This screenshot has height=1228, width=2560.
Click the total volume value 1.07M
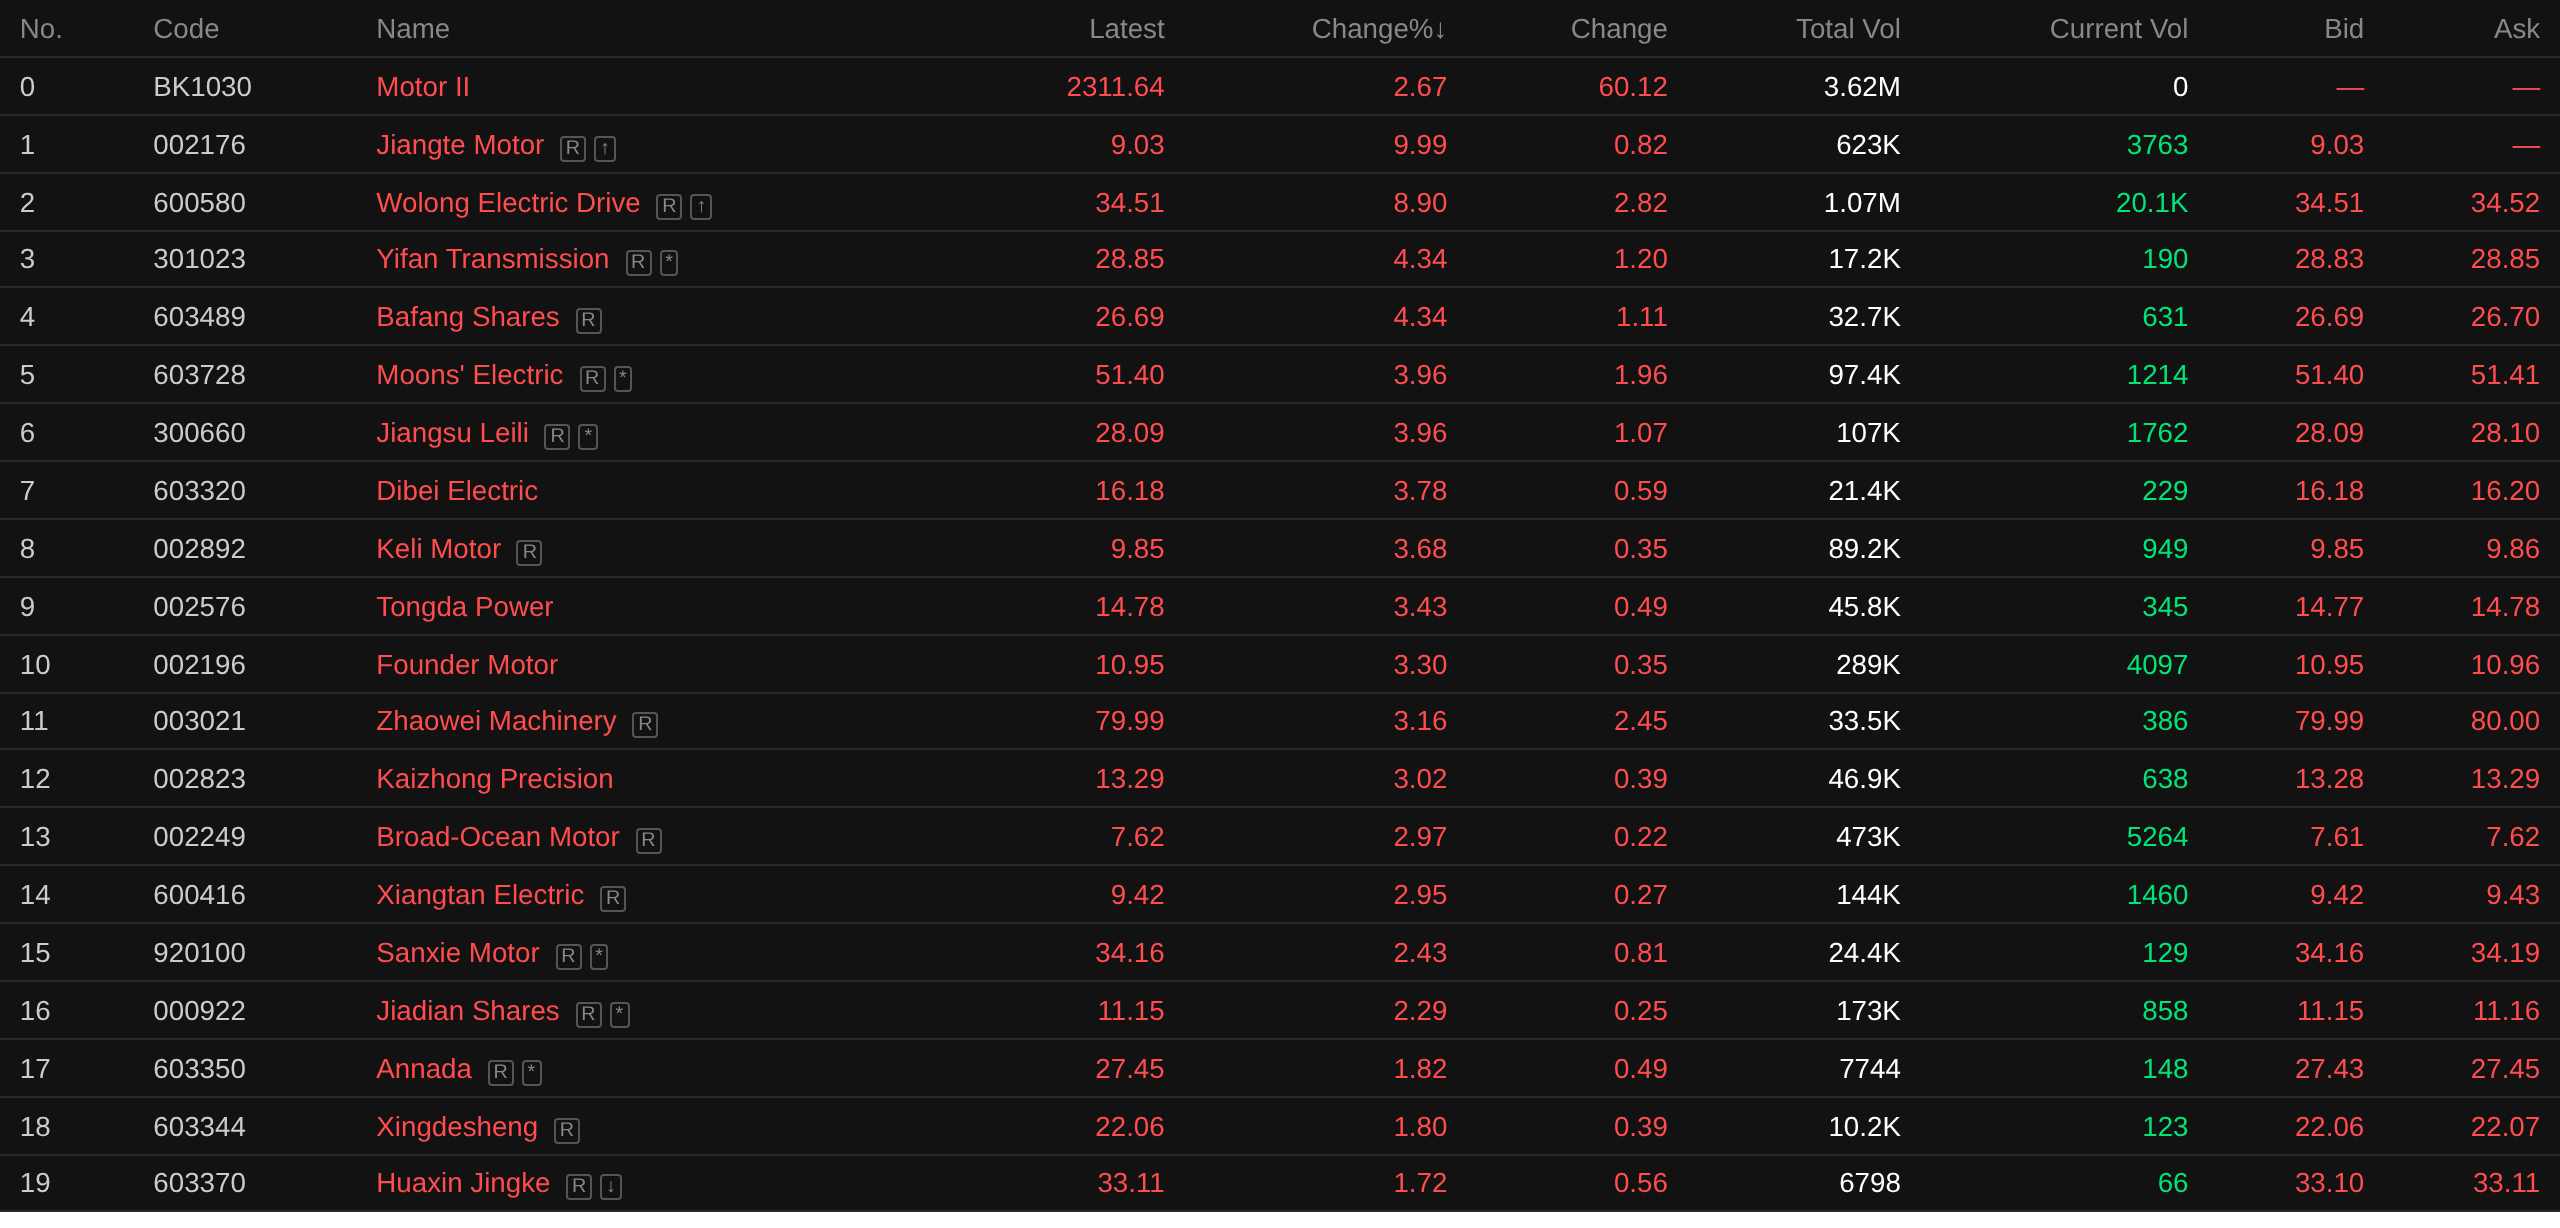coord(1862,203)
